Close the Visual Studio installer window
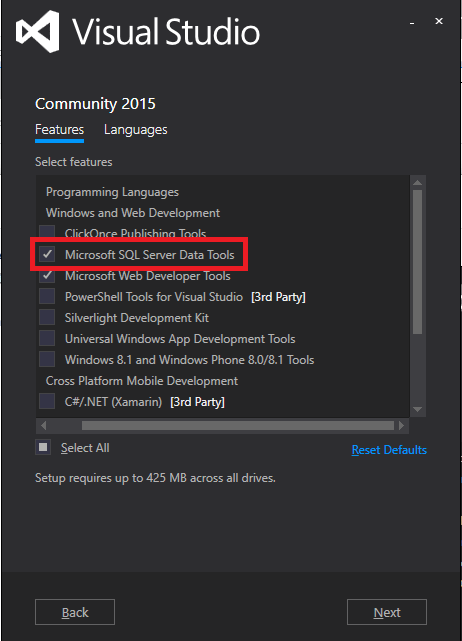462x641 pixels. (439, 21)
